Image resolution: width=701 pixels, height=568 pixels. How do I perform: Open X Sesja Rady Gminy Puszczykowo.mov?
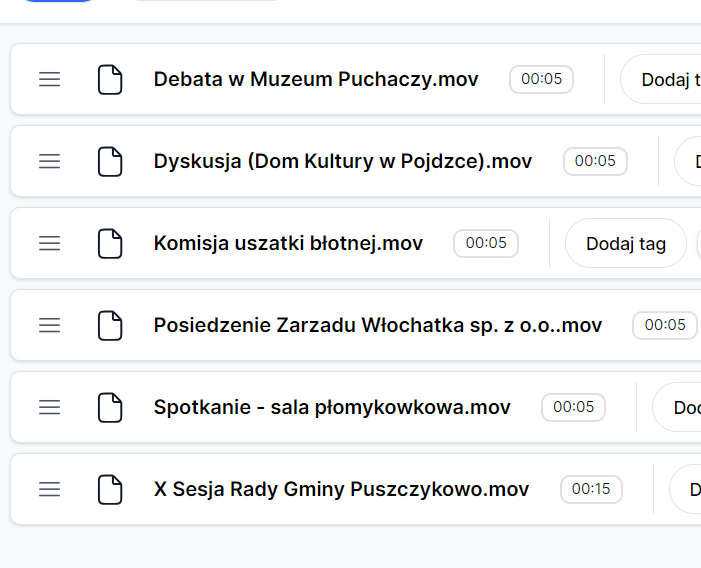341,489
